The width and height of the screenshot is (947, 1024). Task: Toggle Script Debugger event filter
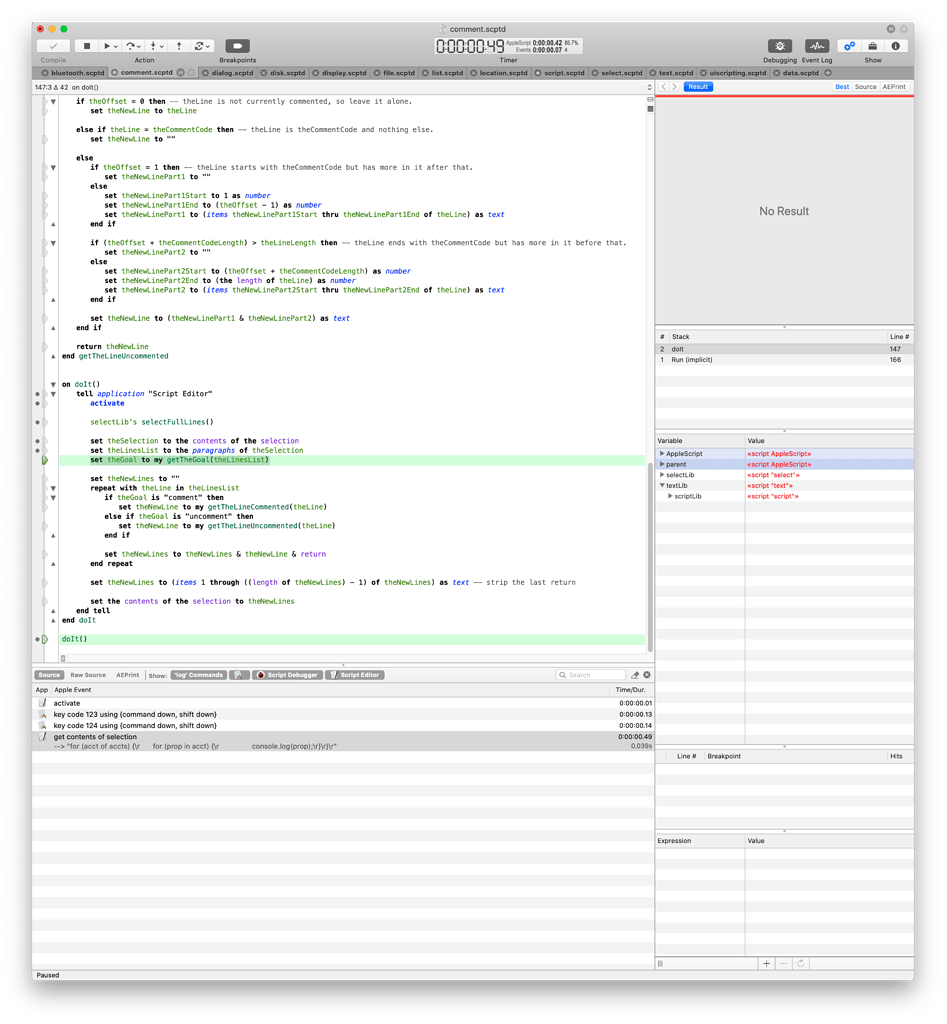coord(287,675)
